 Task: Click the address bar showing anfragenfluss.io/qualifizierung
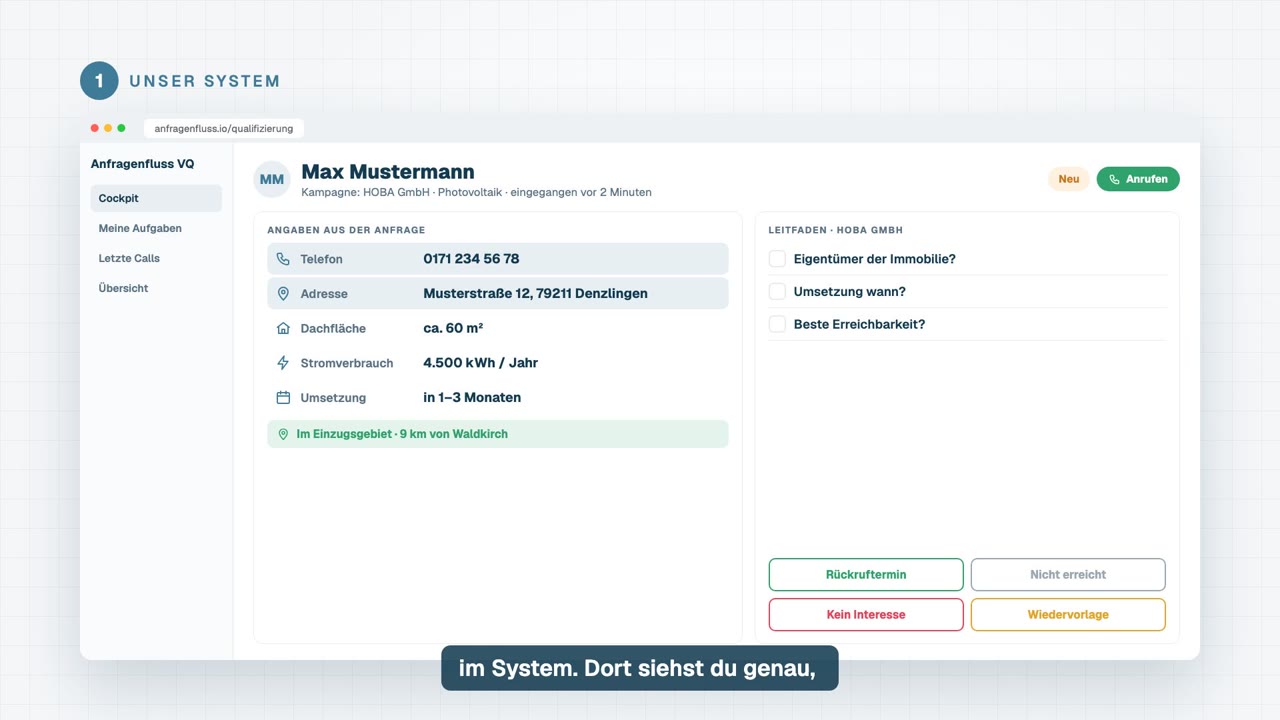[224, 128]
